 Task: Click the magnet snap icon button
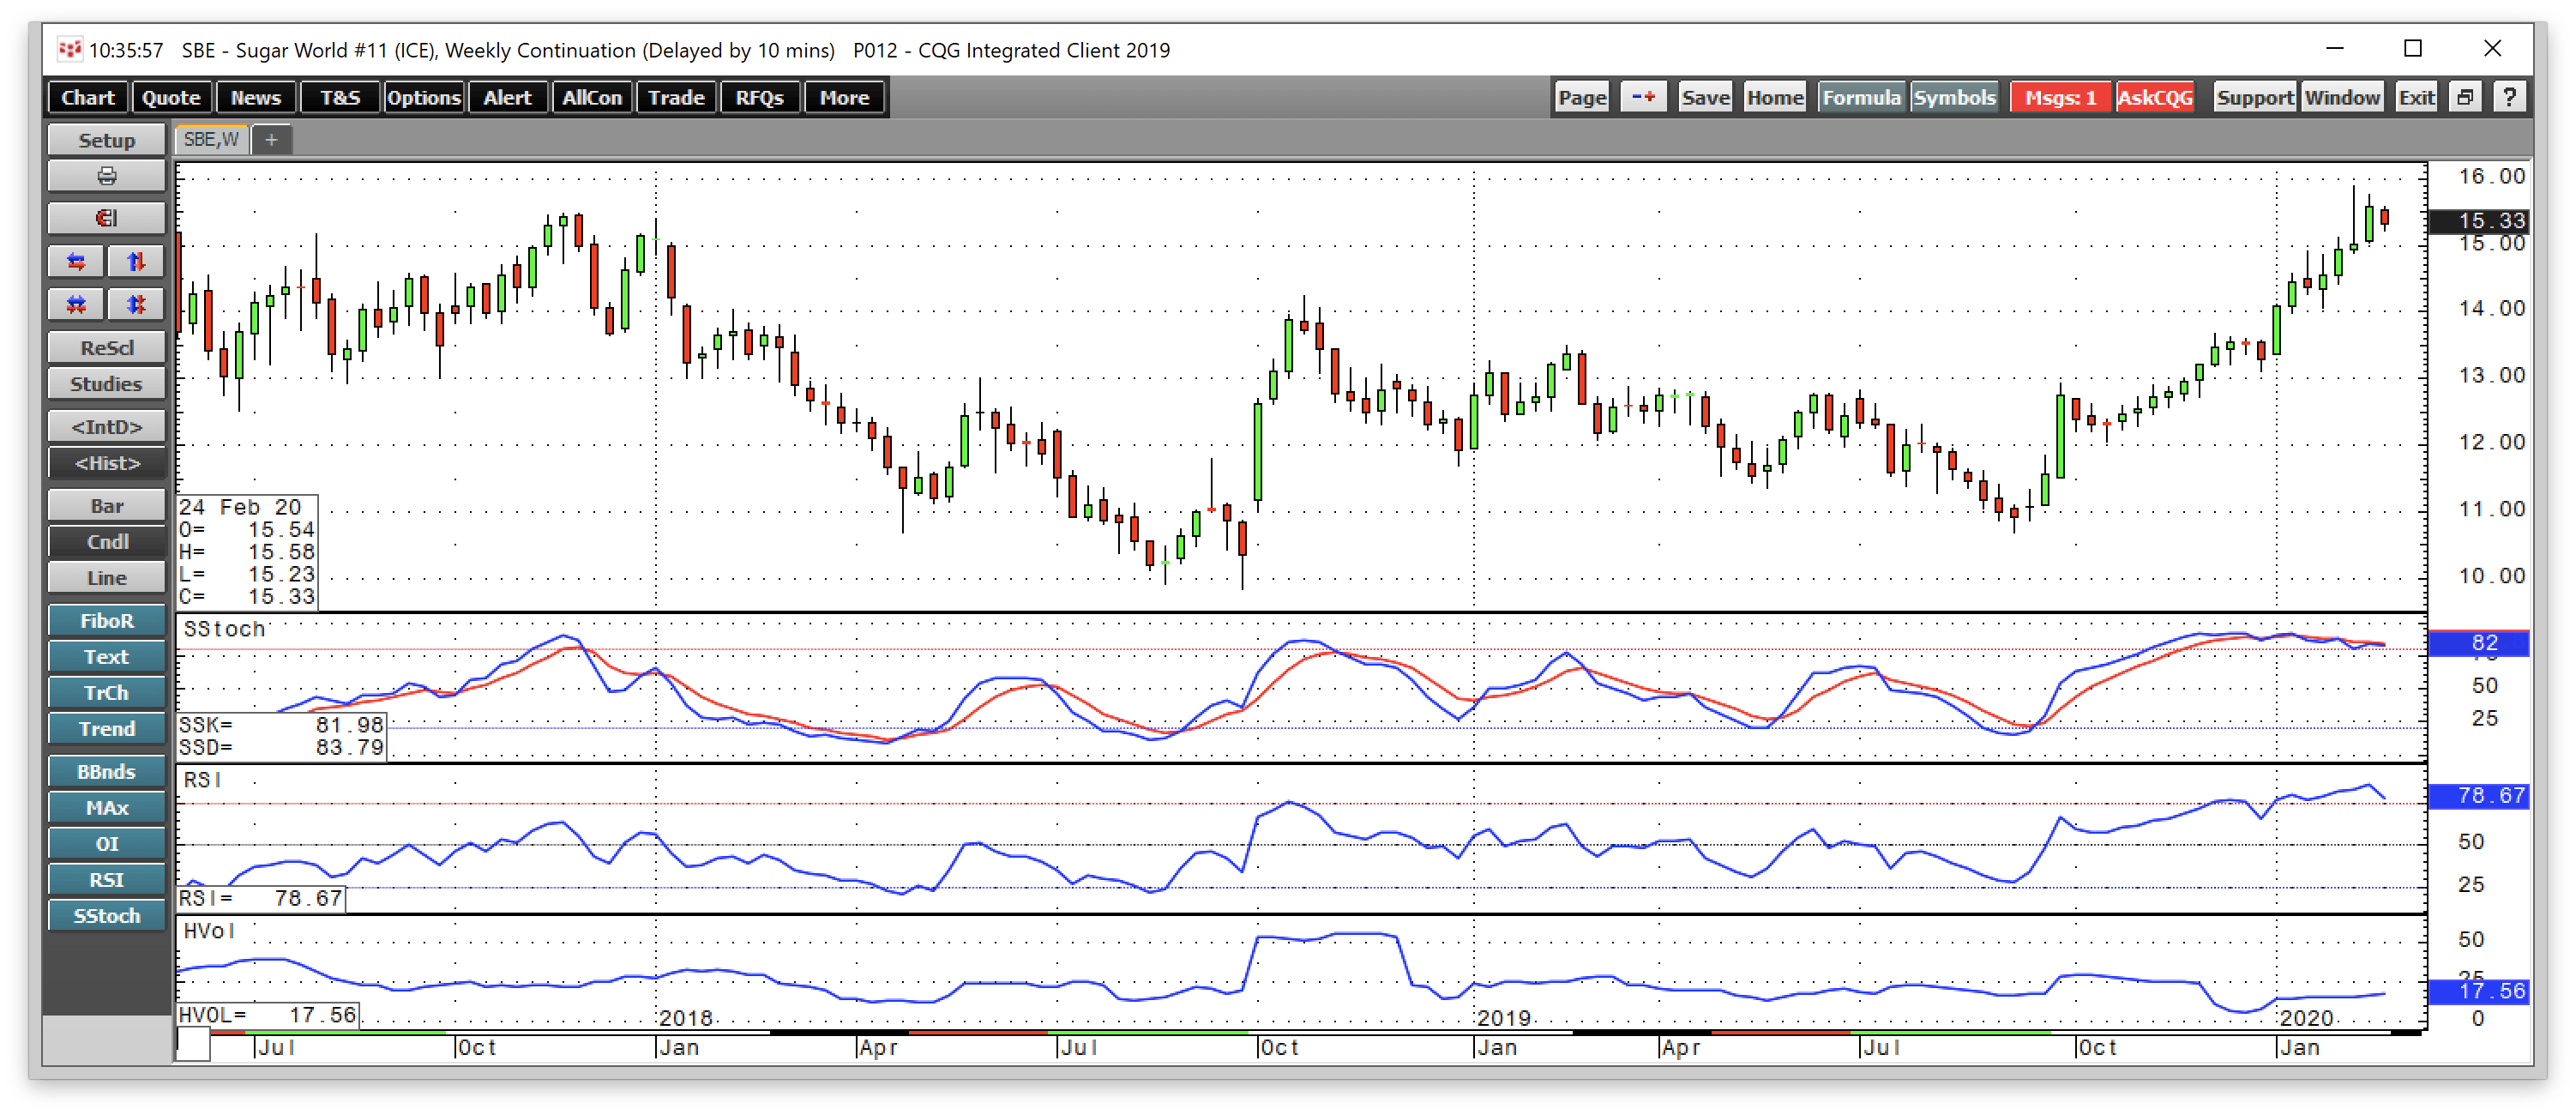click(x=107, y=219)
